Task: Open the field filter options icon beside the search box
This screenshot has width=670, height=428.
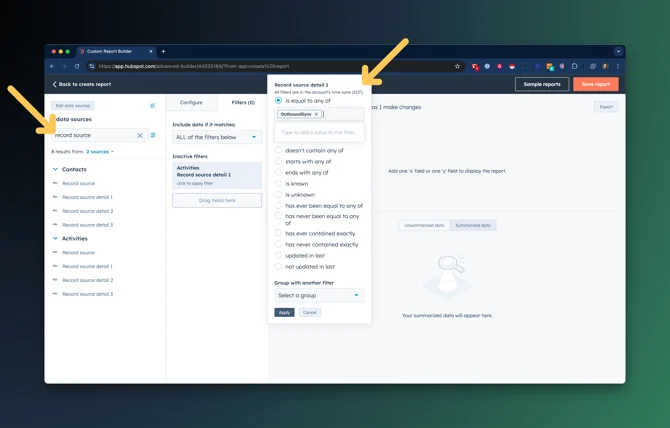Action: [x=153, y=135]
